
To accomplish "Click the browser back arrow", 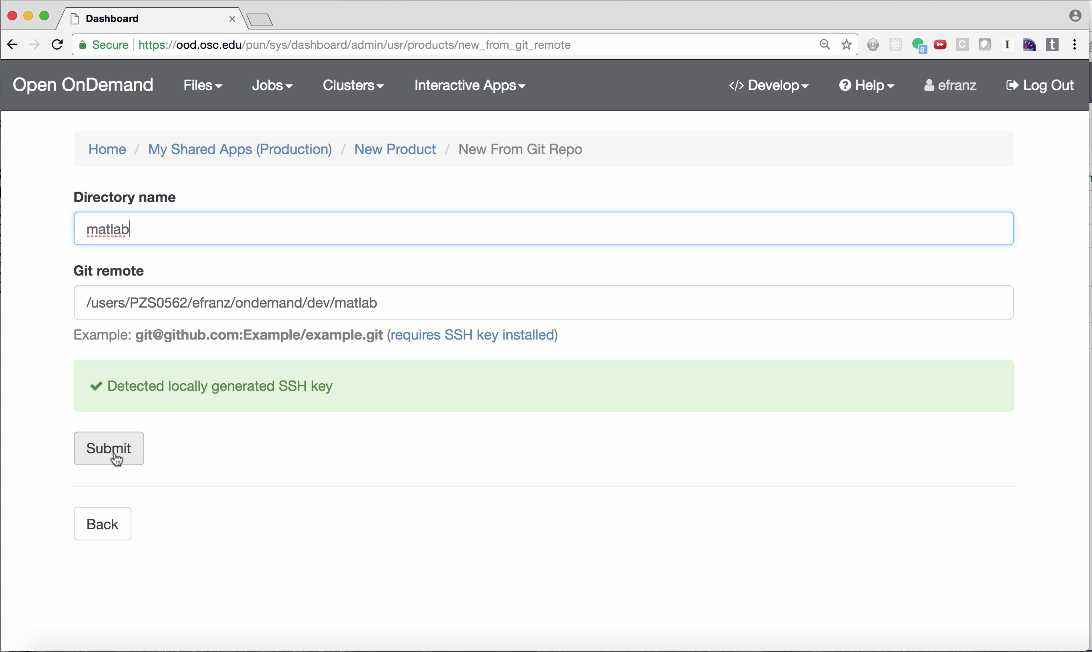I will tap(12, 45).
